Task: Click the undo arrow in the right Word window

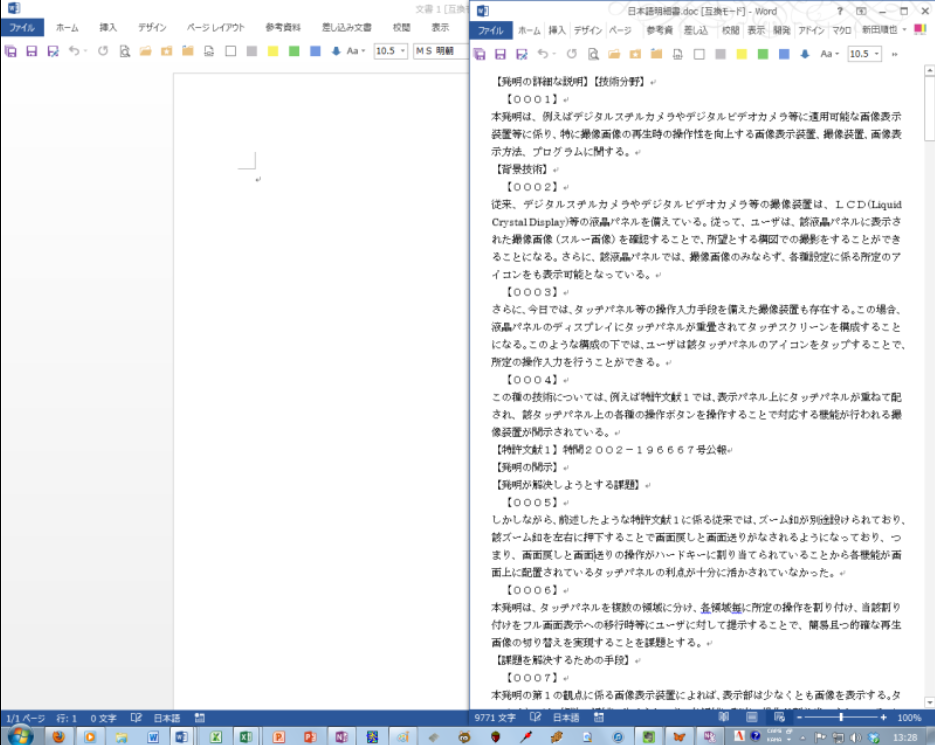Action: click(543, 54)
